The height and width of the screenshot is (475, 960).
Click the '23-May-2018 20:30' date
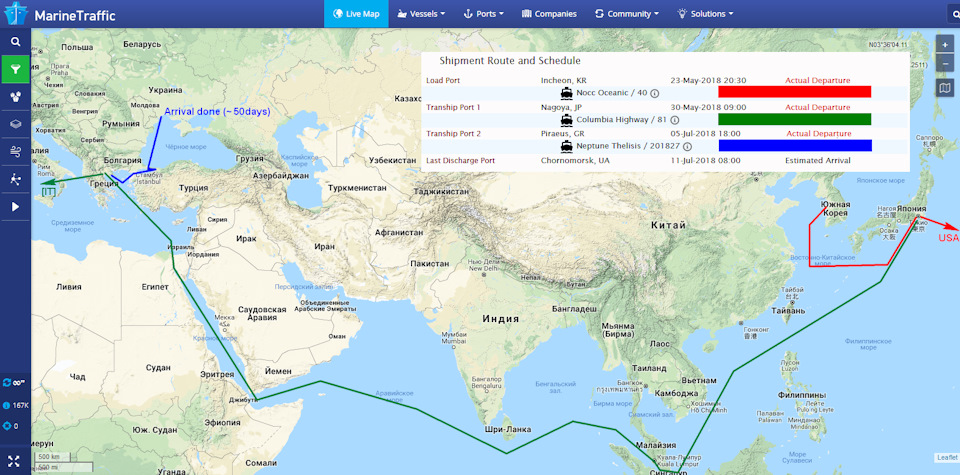pyautogui.click(x=708, y=80)
